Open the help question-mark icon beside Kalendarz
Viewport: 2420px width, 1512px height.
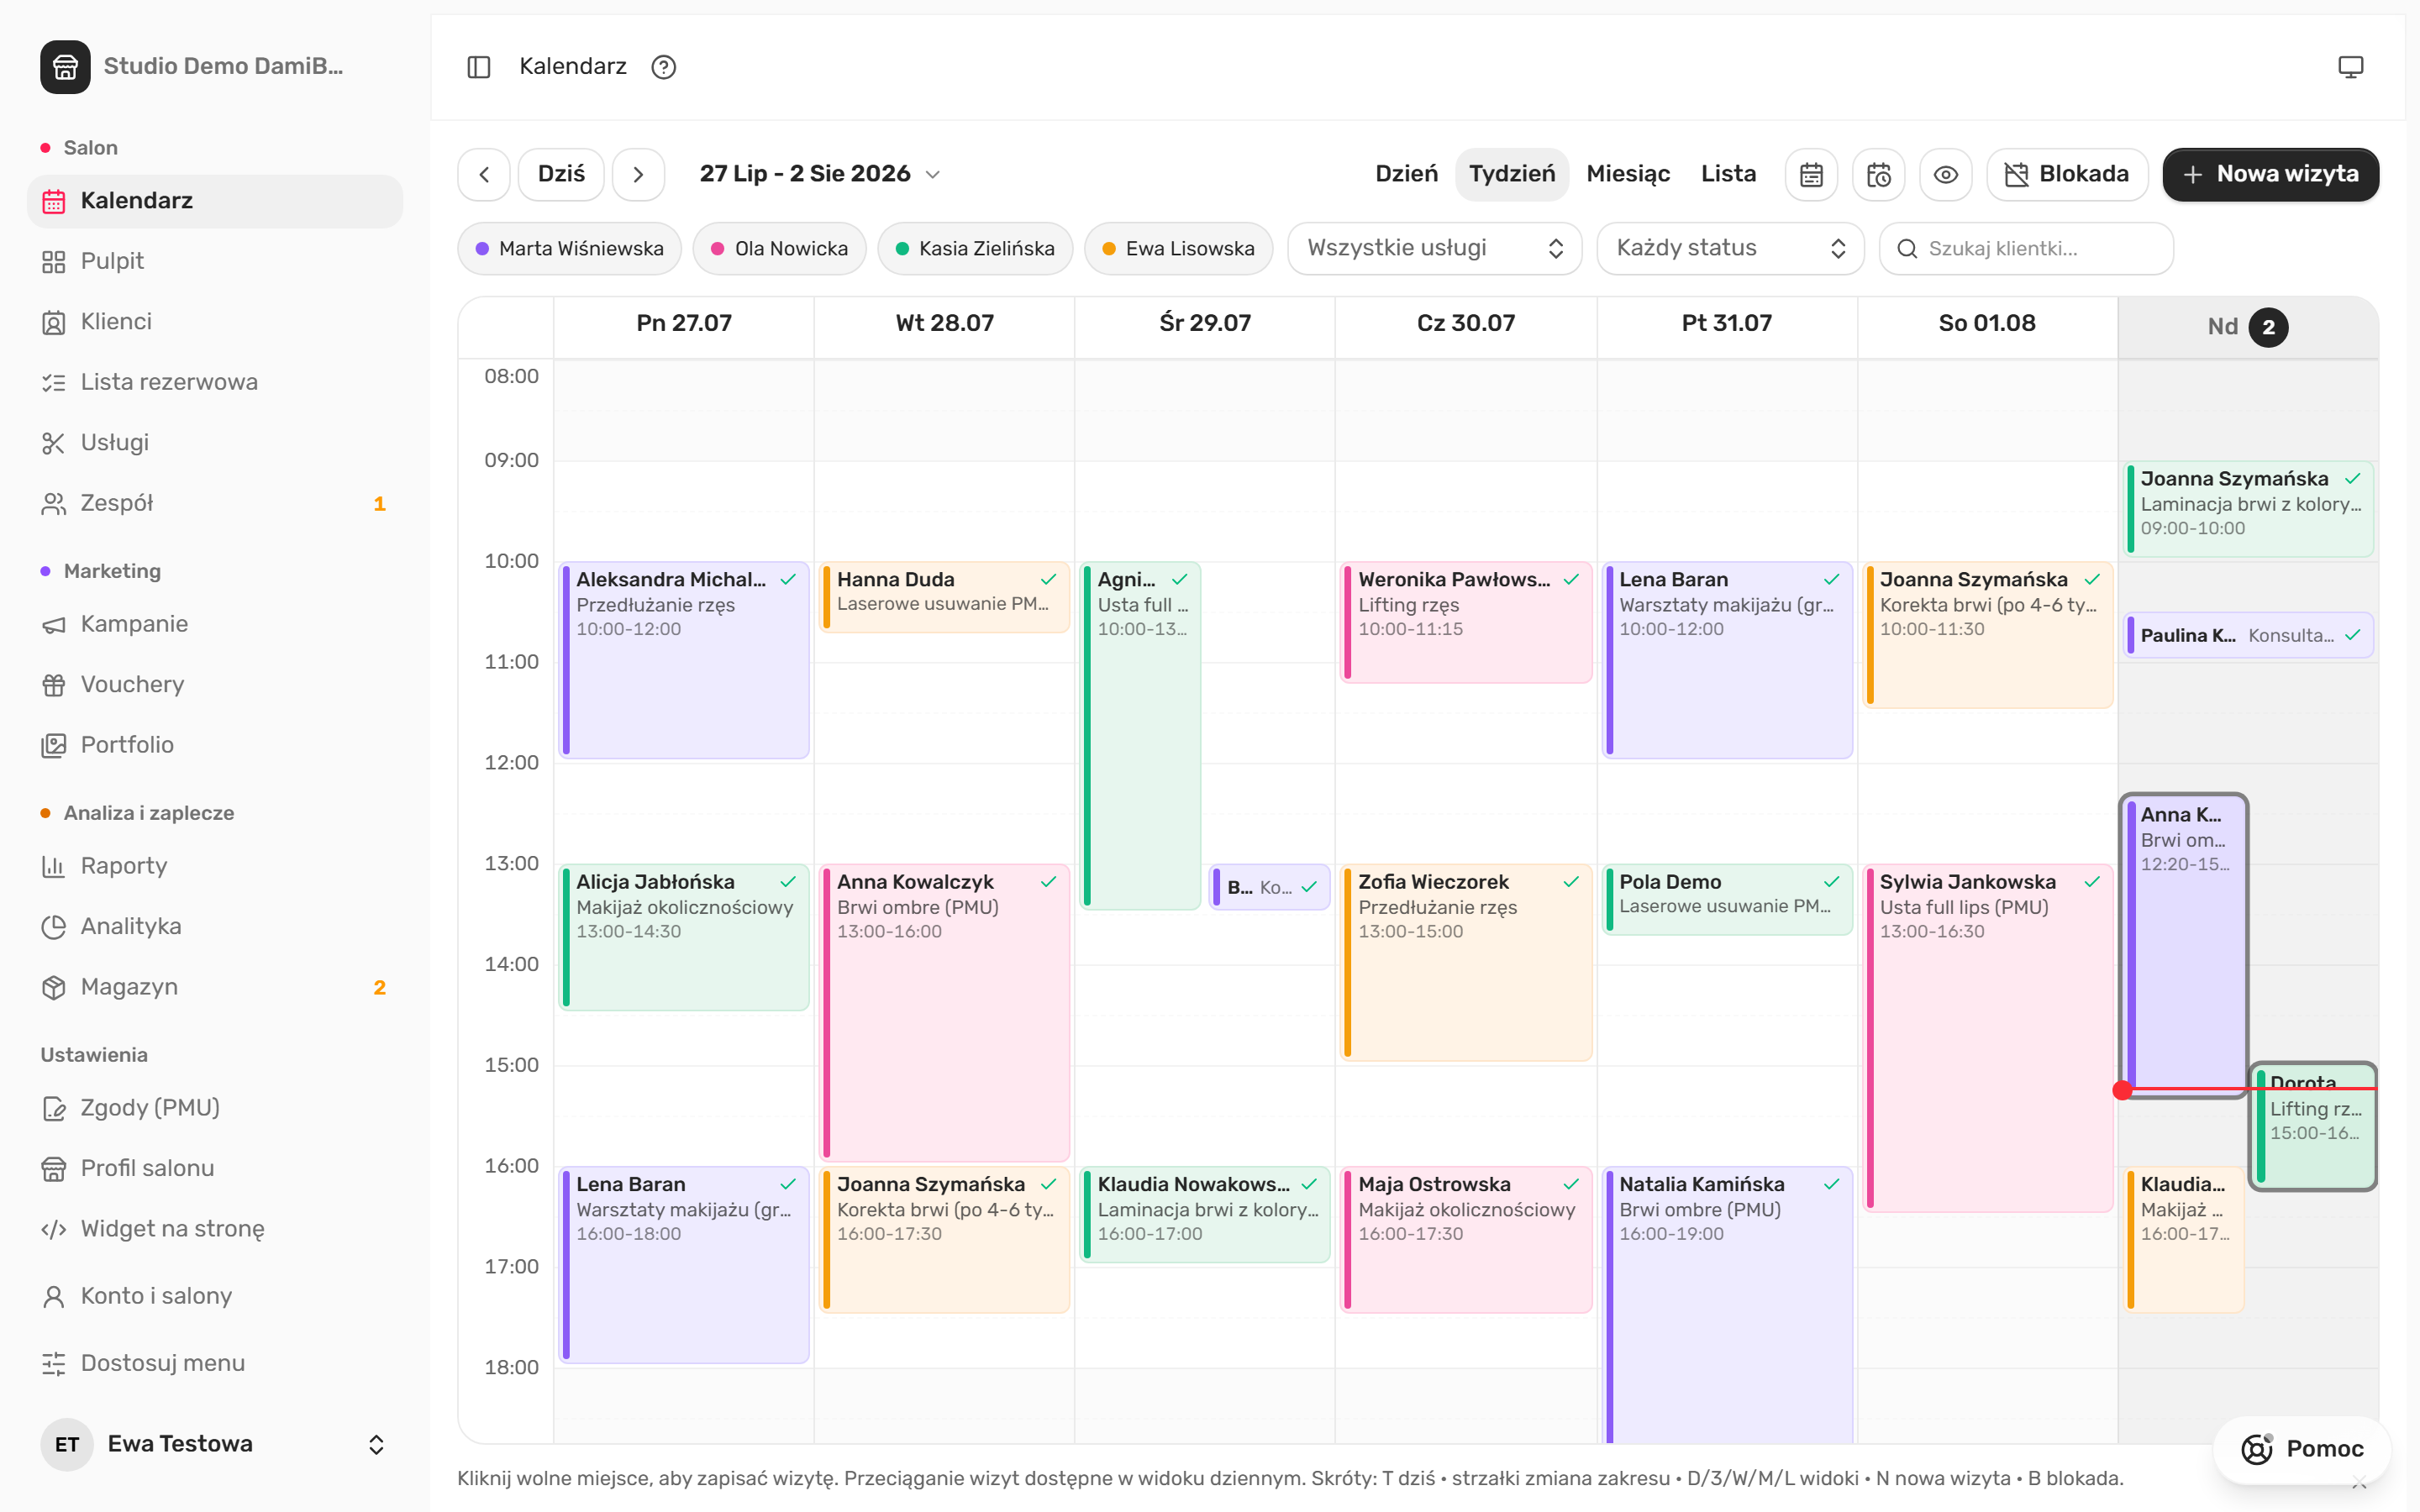click(663, 67)
